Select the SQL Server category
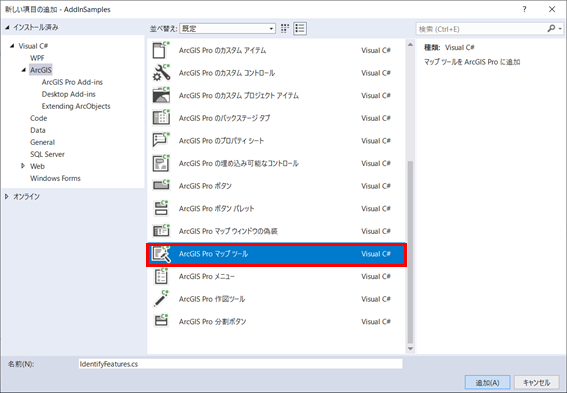The width and height of the screenshot is (567, 393). point(47,154)
